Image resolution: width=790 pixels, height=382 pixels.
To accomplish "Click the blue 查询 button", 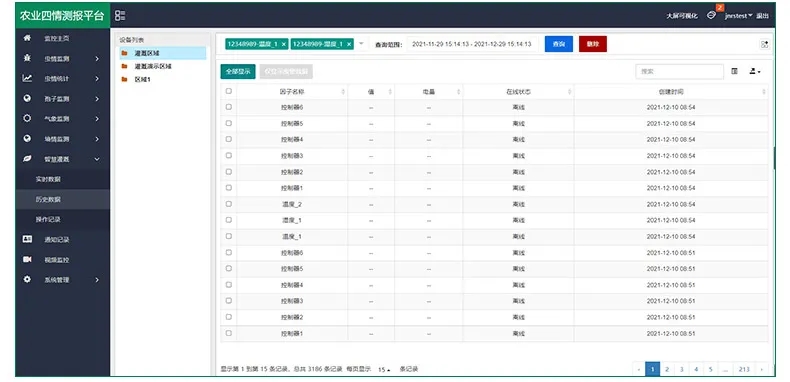I will [559, 44].
